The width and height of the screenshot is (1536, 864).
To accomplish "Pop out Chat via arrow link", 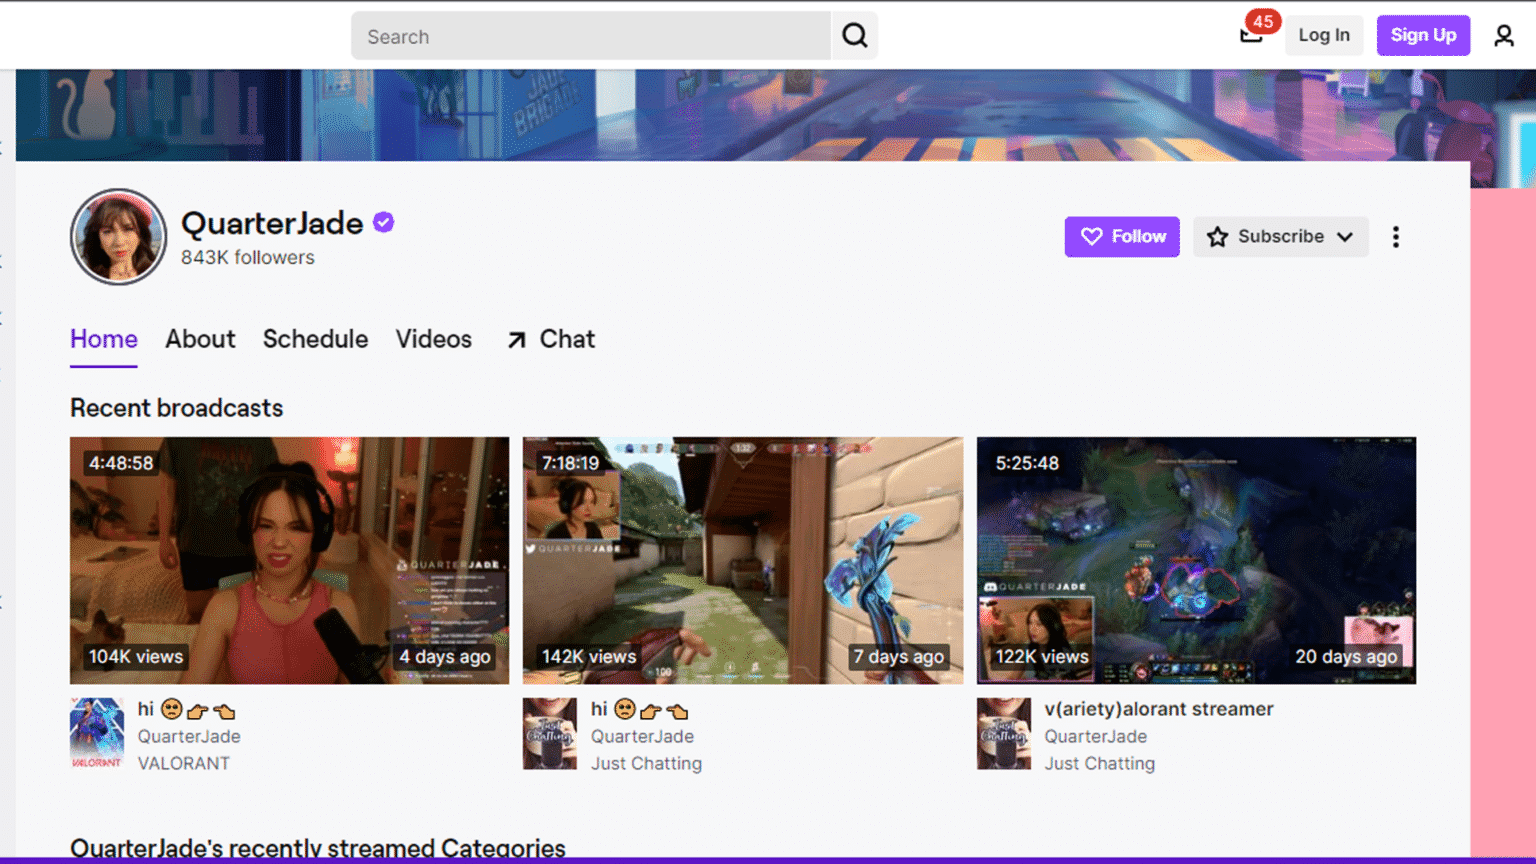I will pos(551,339).
